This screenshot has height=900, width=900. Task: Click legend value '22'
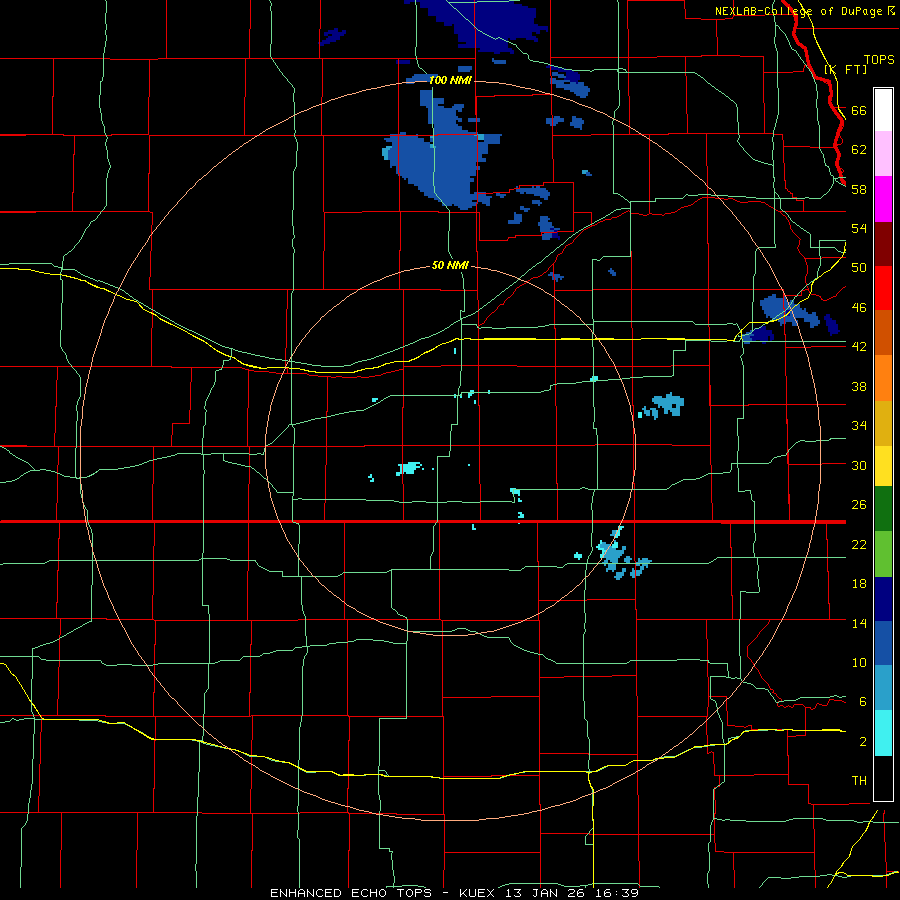(x=859, y=544)
